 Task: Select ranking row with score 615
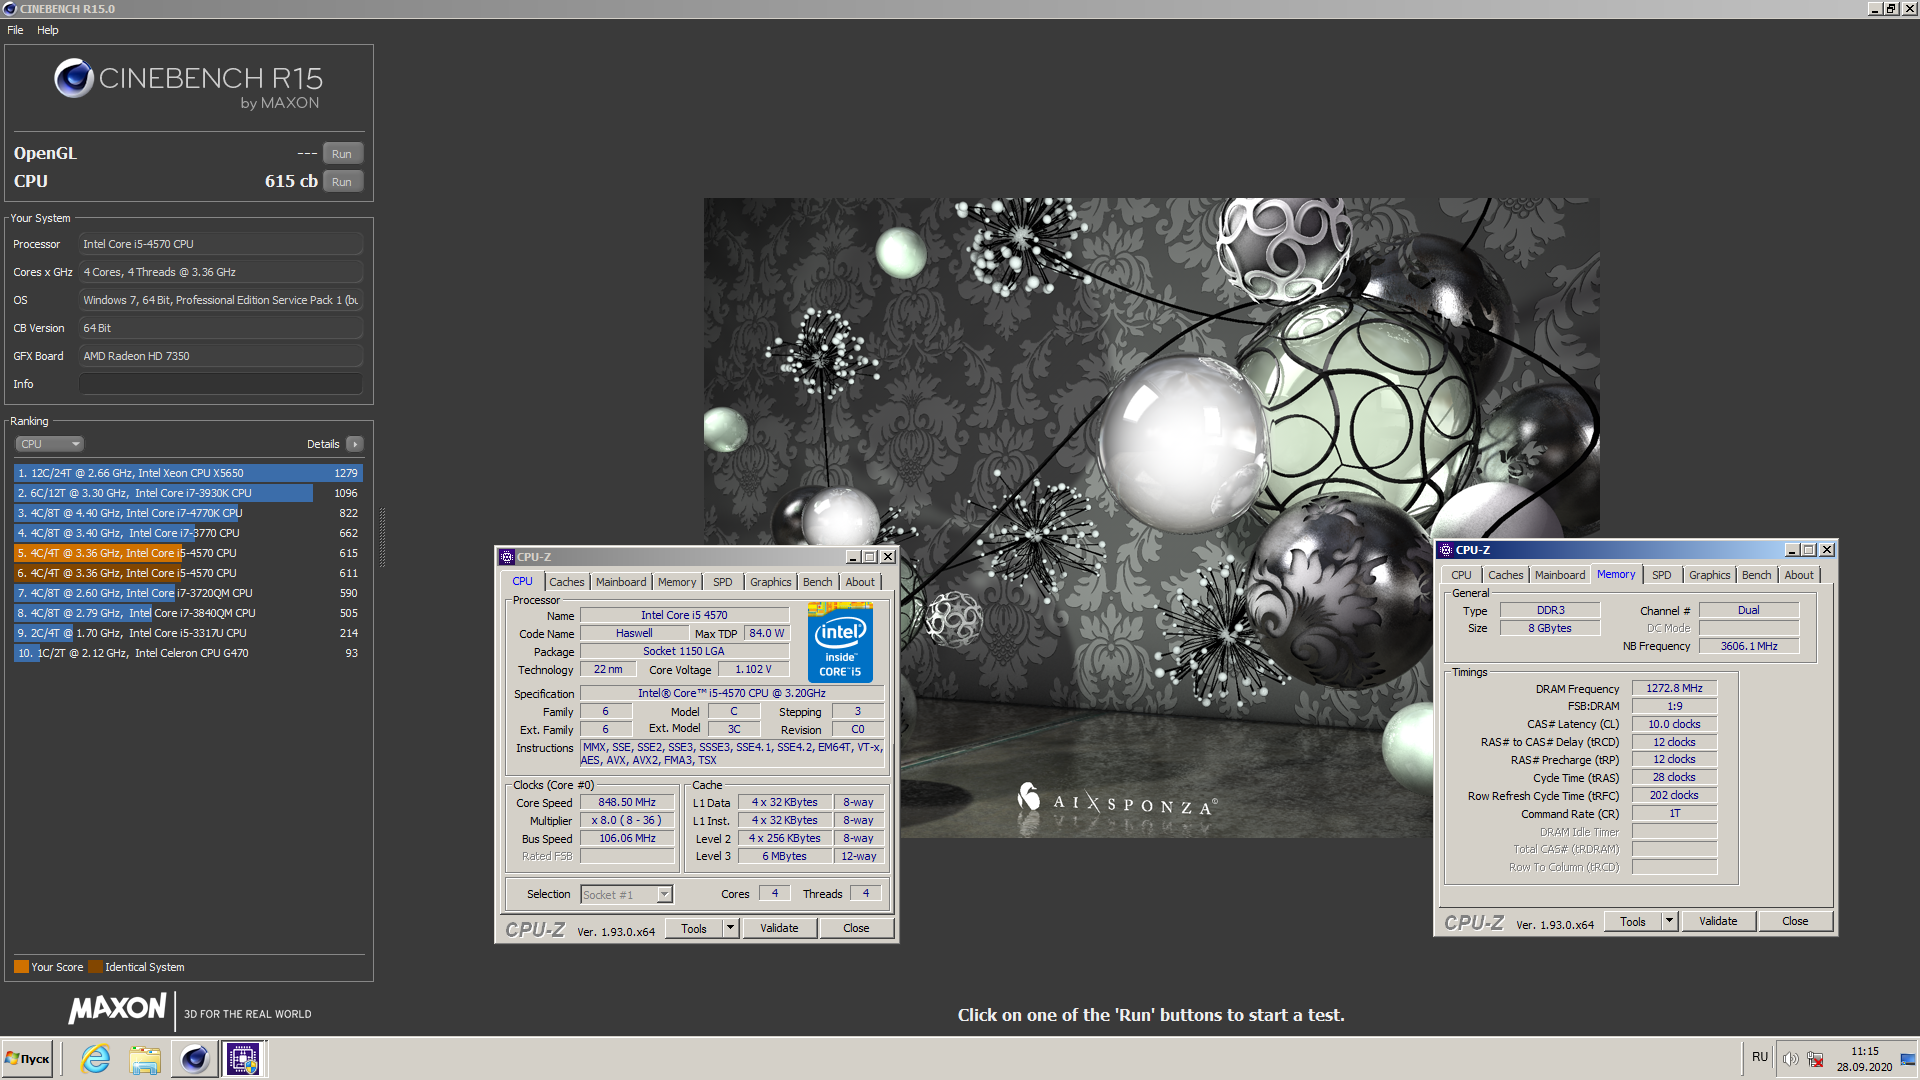click(x=188, y=553)
